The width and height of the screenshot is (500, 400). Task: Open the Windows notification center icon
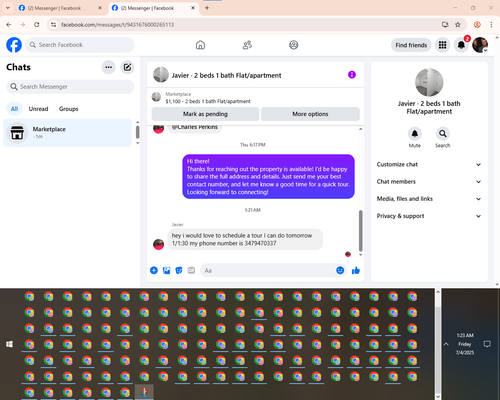point(487,344)
